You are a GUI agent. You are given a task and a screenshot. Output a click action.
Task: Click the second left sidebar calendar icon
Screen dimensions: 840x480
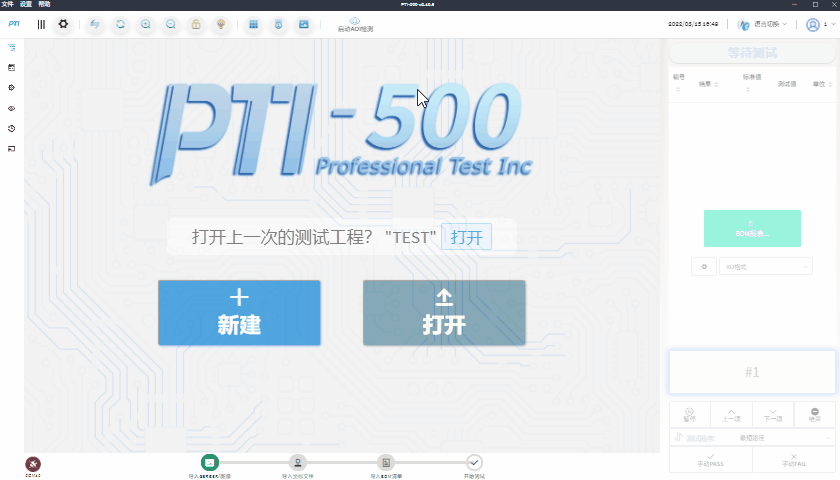(x=12, y=68)
